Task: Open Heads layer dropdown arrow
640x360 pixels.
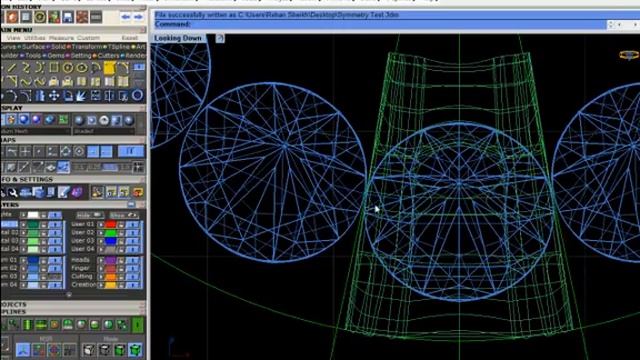Action: (101, 260)
